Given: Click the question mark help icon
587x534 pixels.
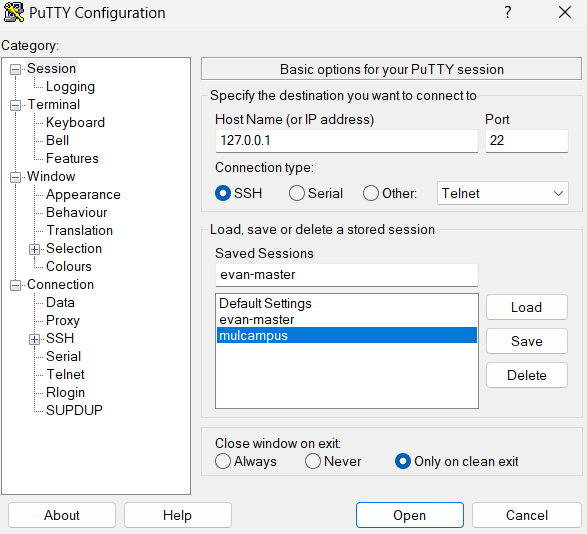Looking at the screenshot, I should pos(507,12).
